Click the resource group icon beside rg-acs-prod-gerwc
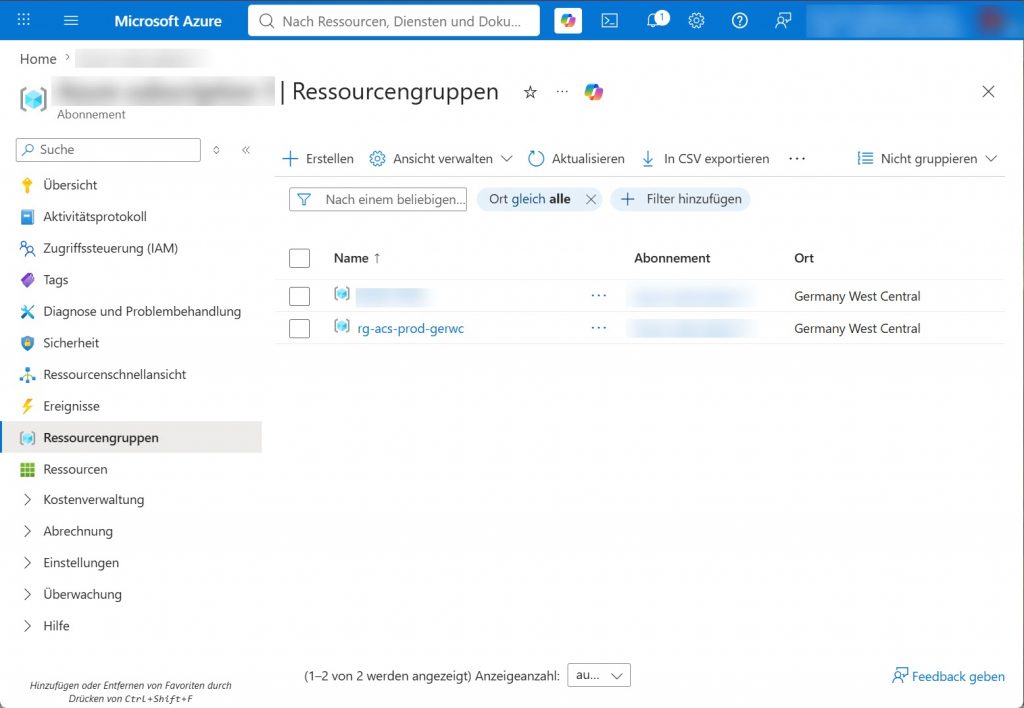The image size is (1024, 708). (342, 326)
